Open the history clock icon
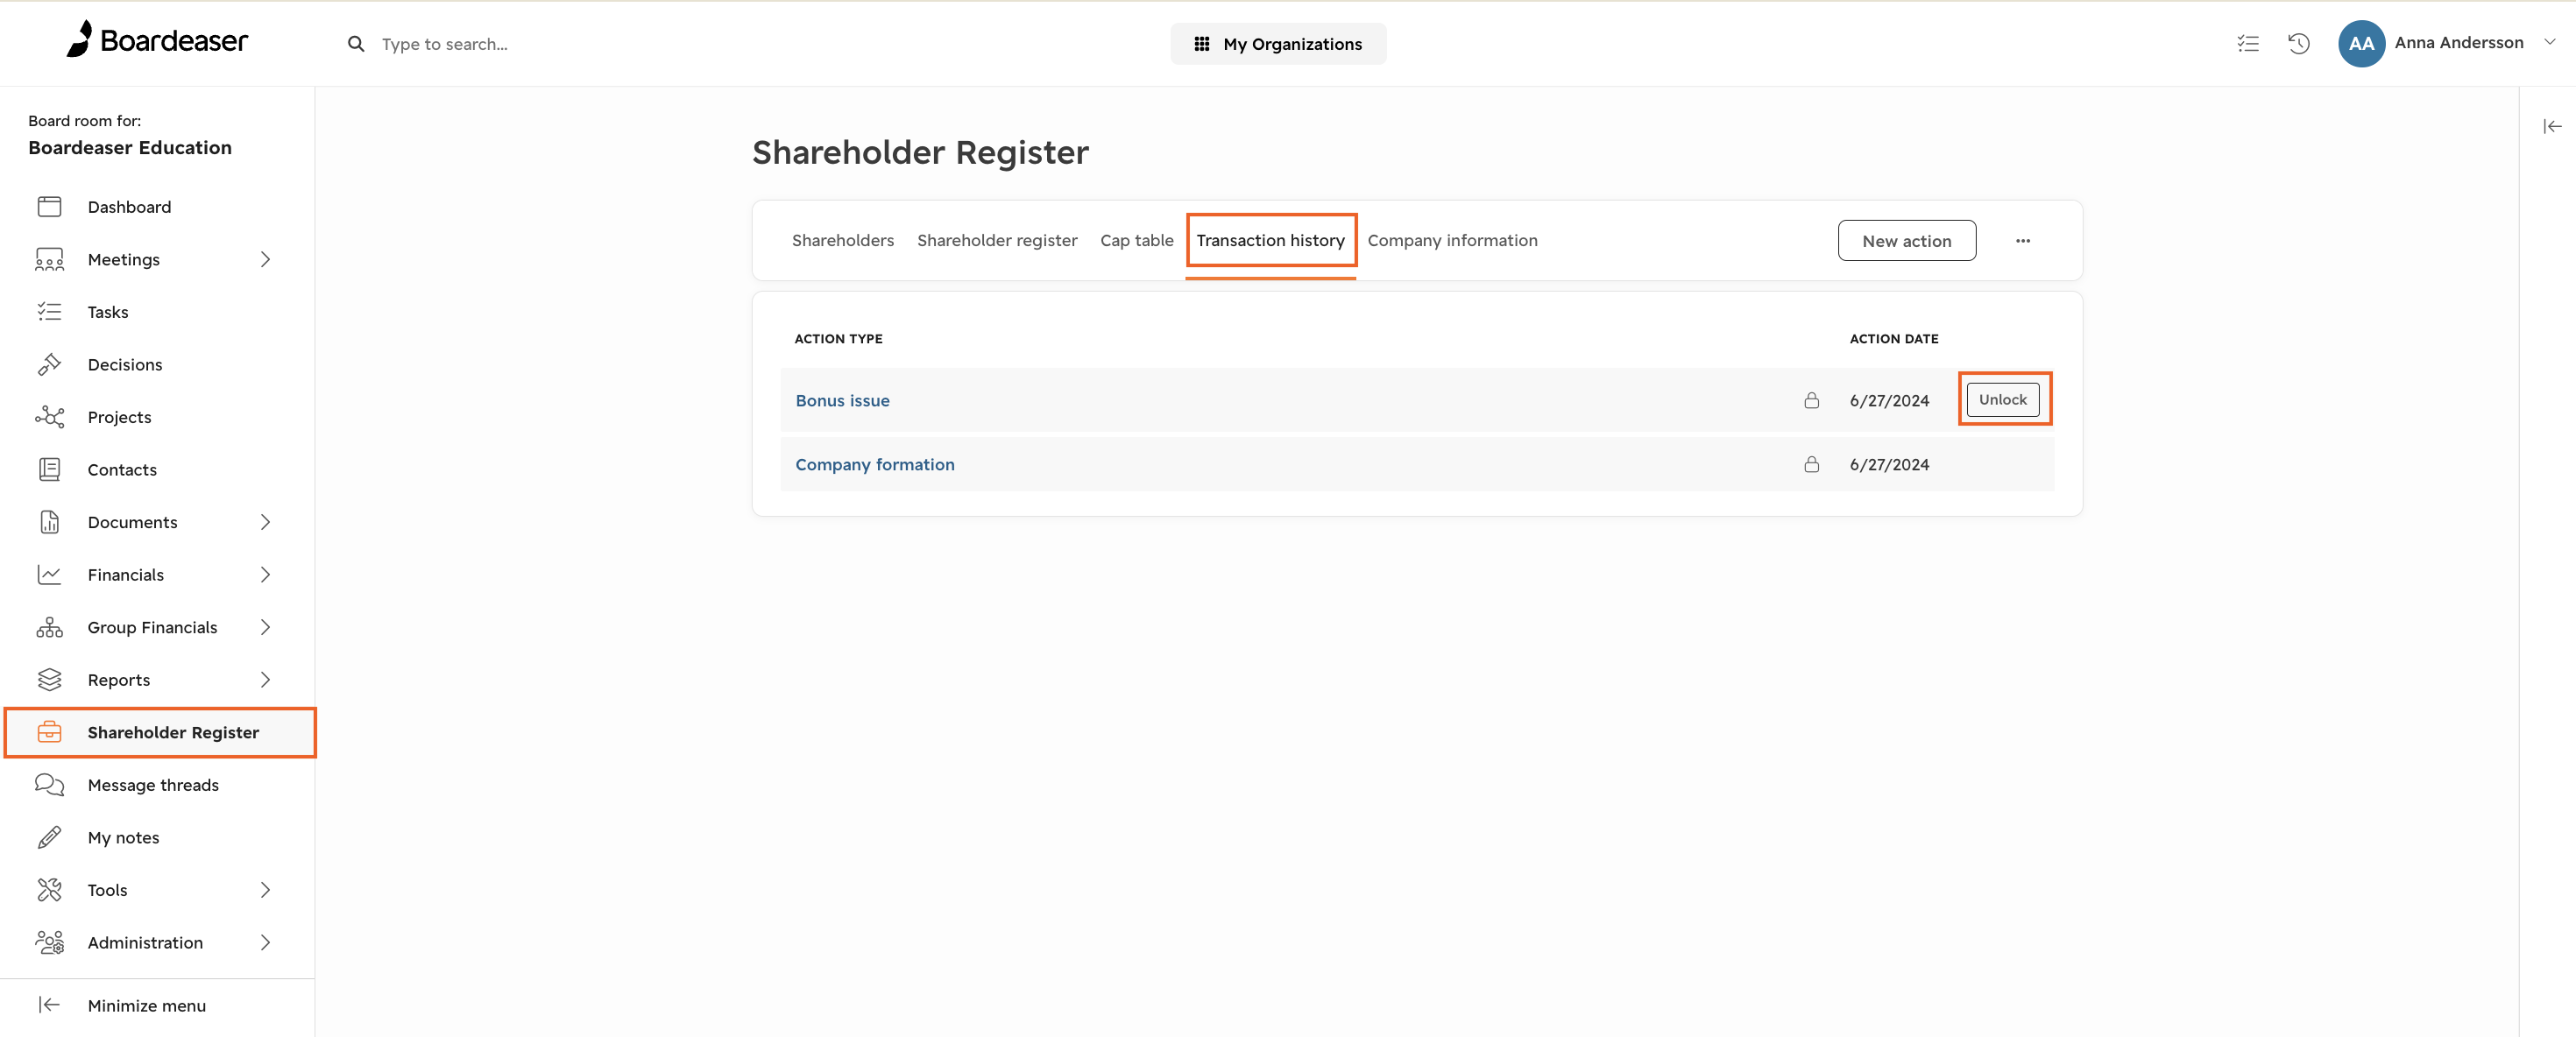Screen dimensions: 2576x1037 [x=2298, y=43]
